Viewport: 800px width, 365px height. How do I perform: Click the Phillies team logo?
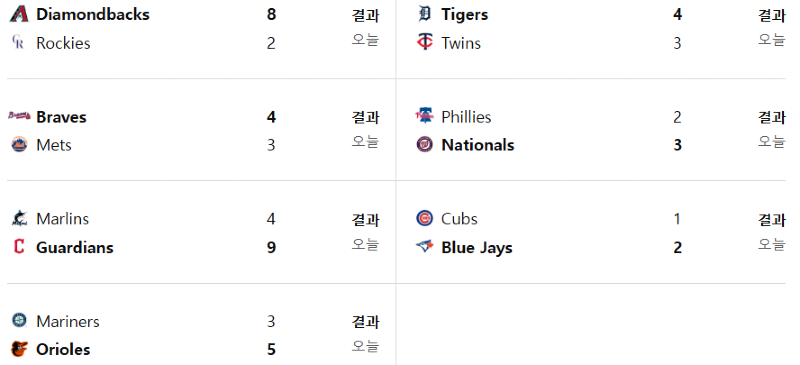pyautogui.click(x=424, y=116)
